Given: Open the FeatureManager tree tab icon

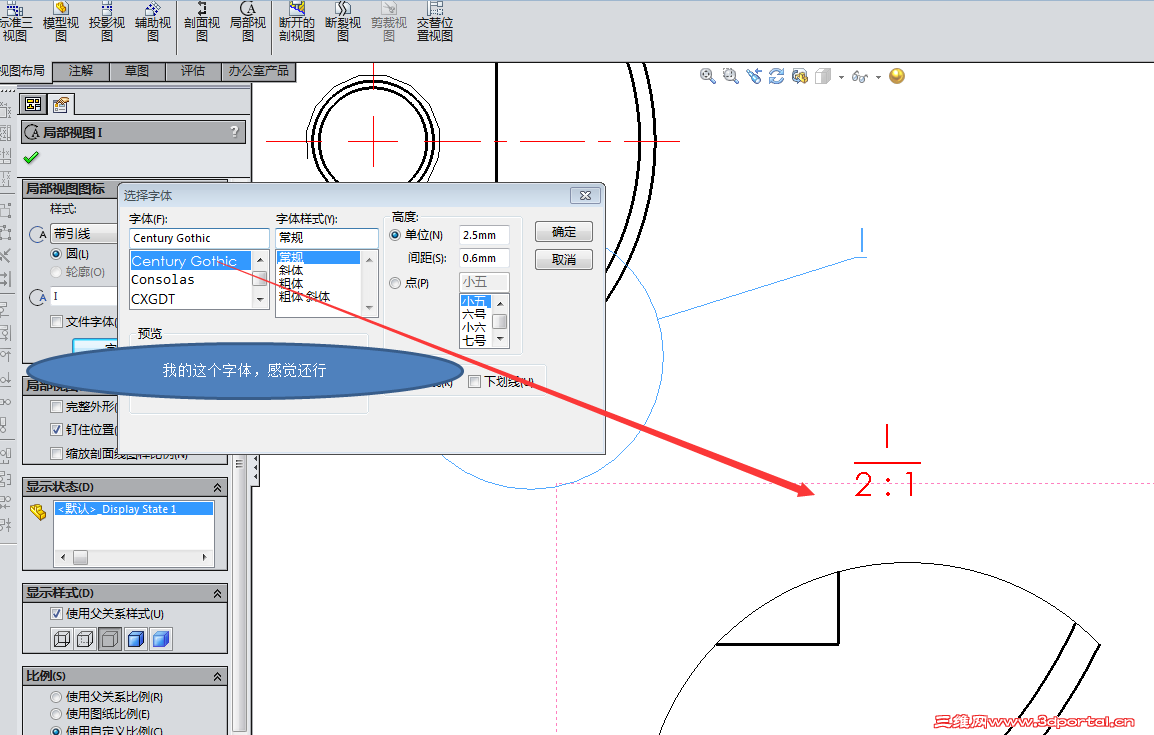Looking at the screenshot, I should point(34,104).
